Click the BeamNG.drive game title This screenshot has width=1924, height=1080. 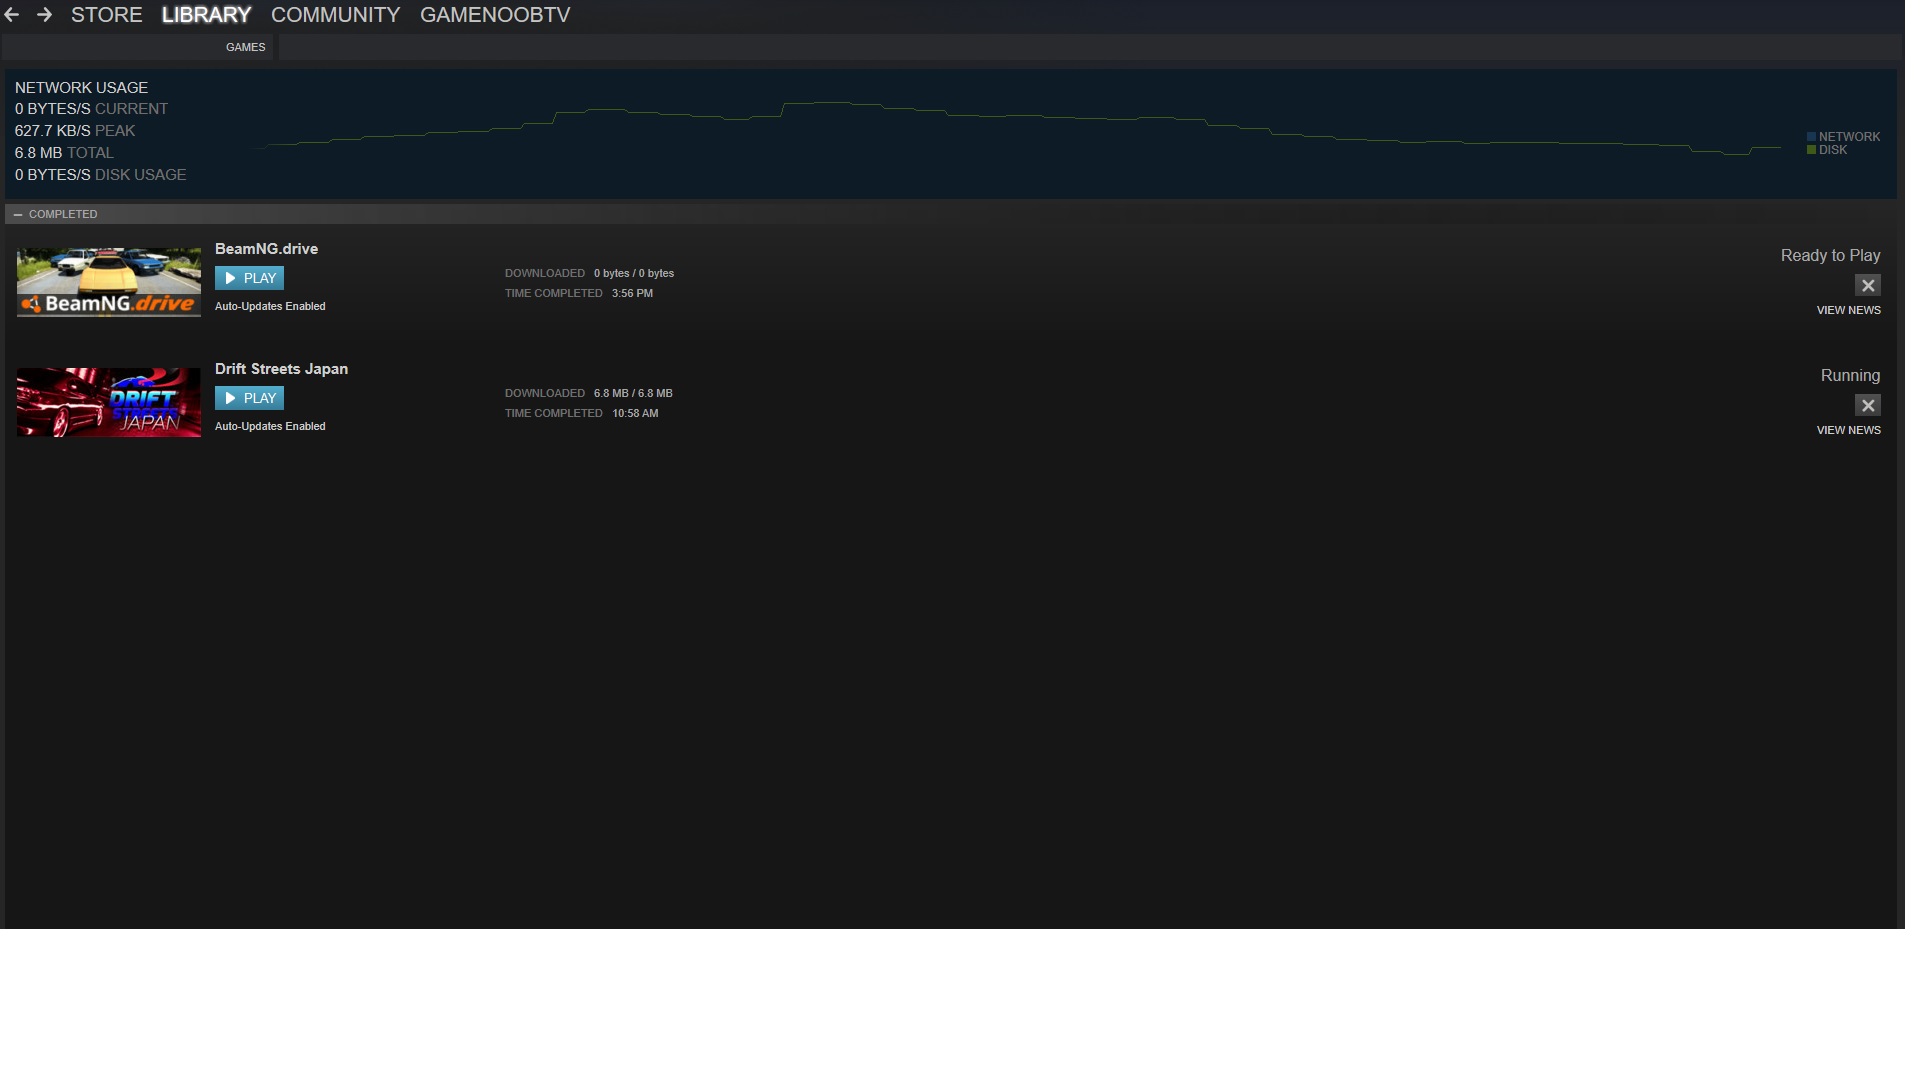266,249
